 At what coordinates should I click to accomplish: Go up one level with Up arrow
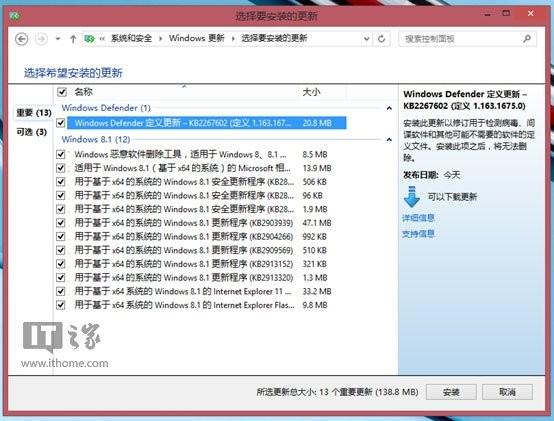[73, 39]
